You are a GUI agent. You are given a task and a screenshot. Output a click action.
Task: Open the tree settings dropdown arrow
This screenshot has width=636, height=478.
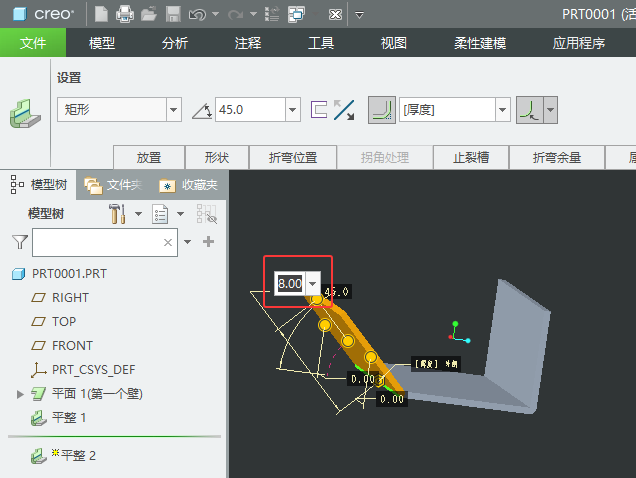coord(138,214)
